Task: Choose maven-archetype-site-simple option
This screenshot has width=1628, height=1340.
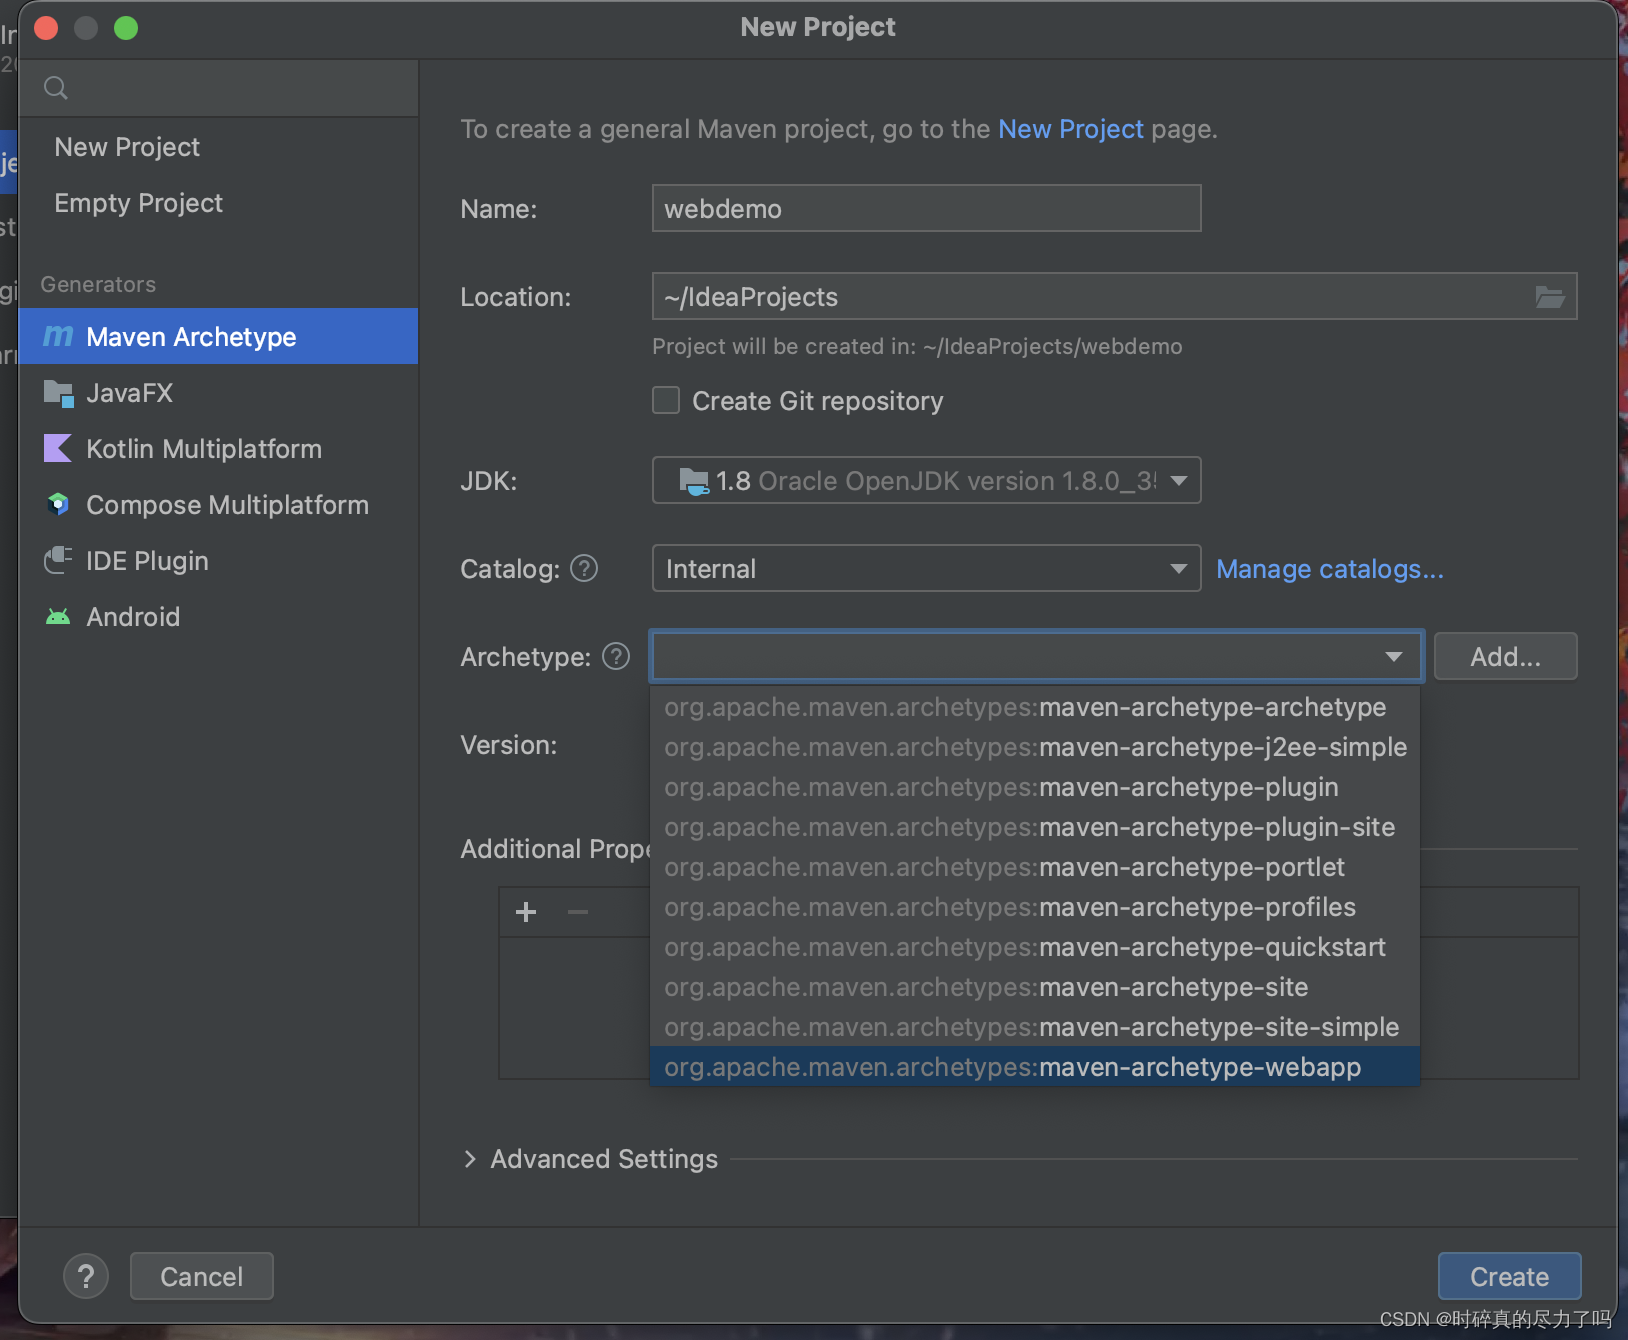Action: tap(1035, 1027)
